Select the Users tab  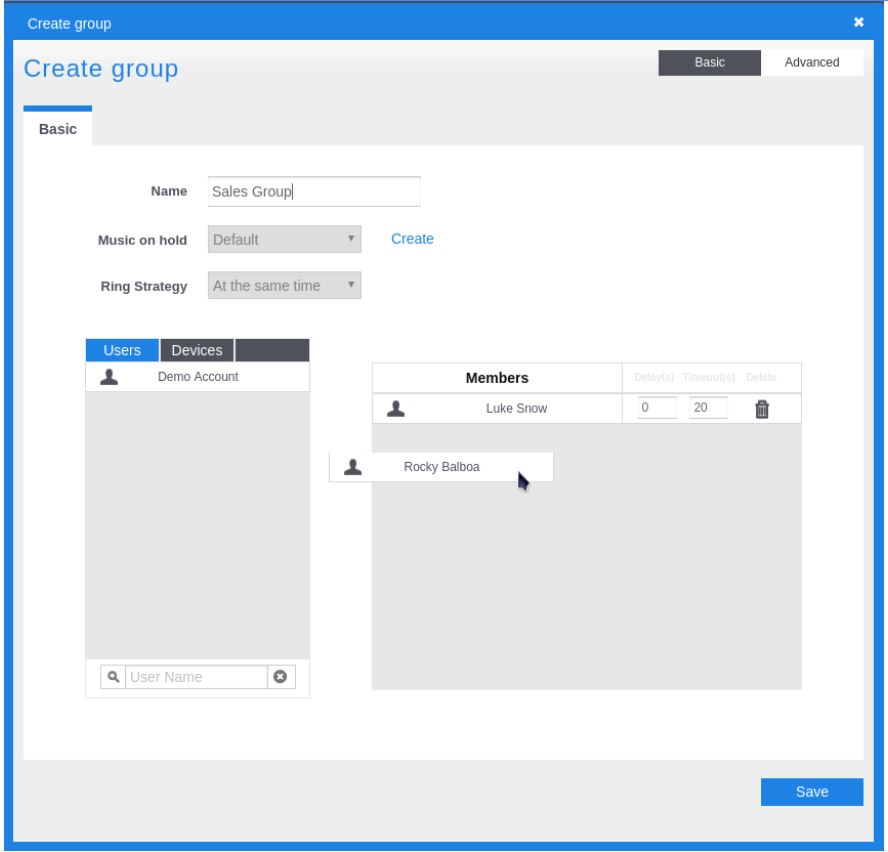[122, 350]
